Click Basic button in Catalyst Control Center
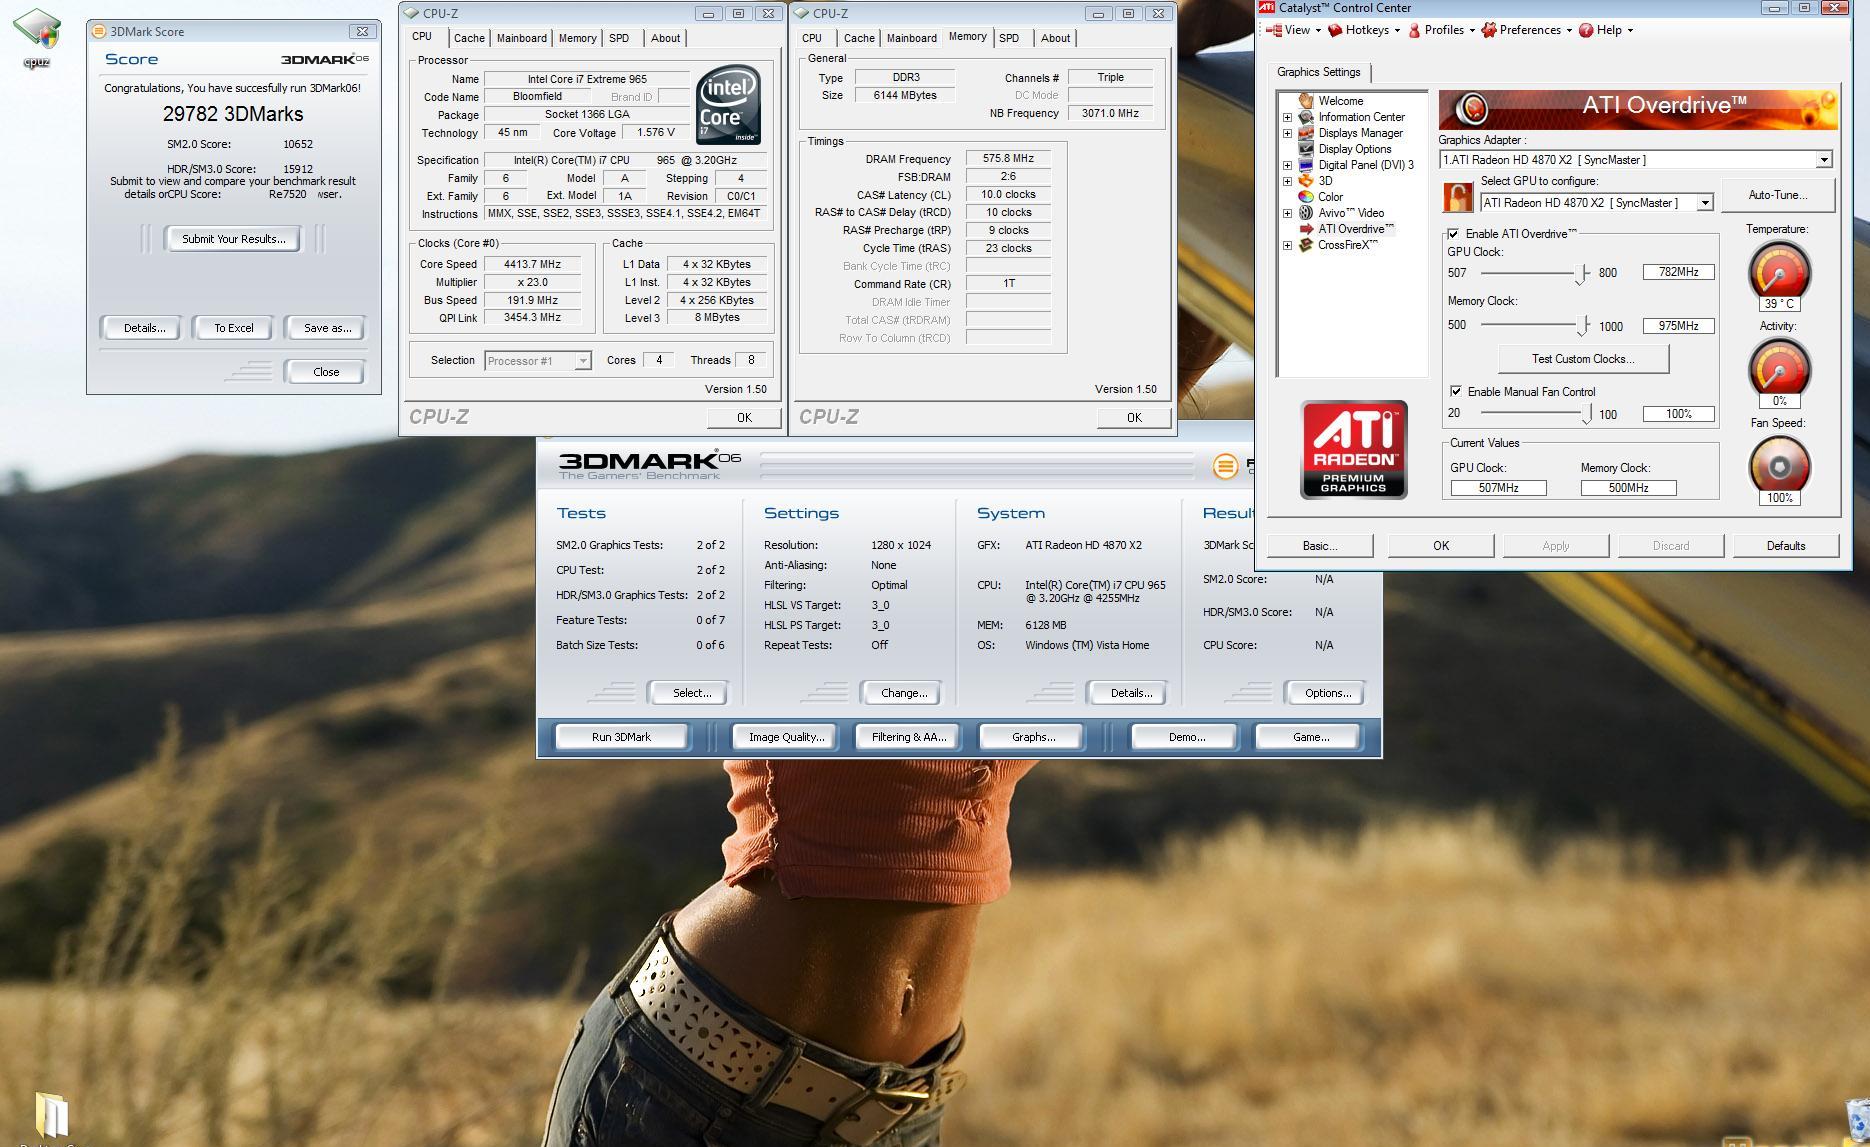 [x=1320, y=546]
